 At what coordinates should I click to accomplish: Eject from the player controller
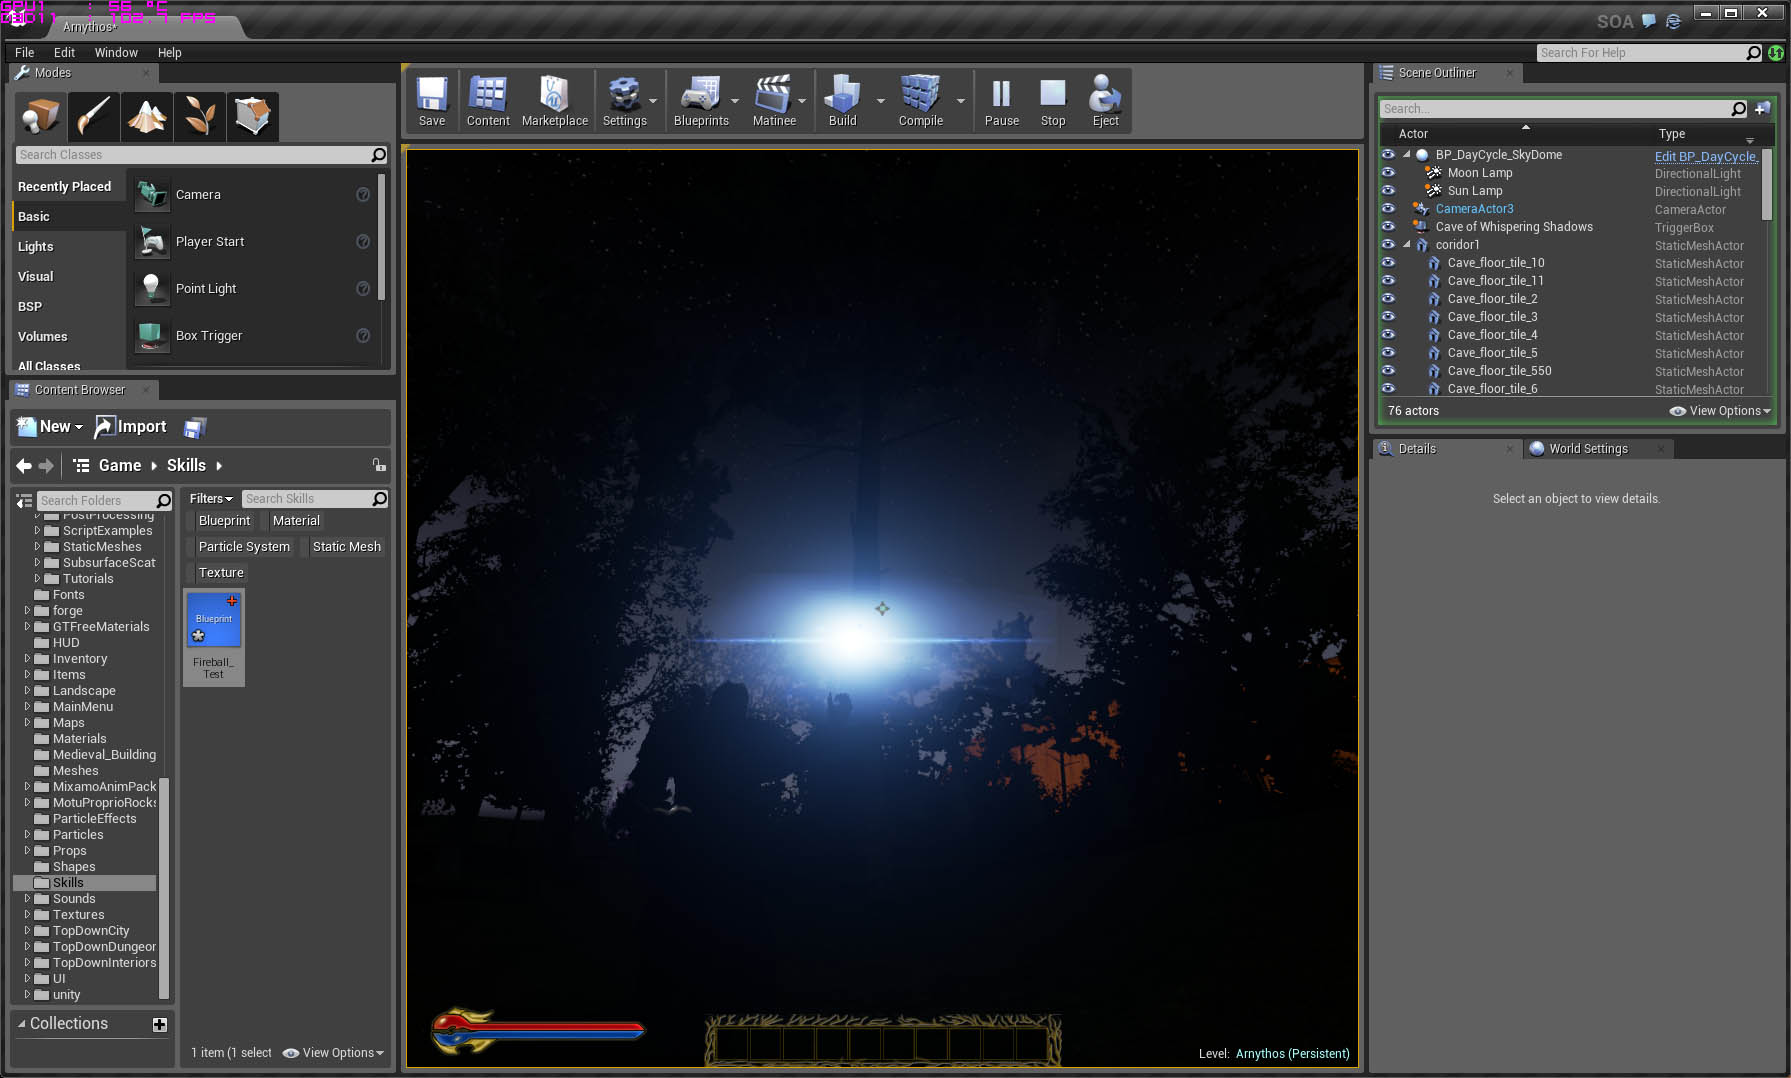click(x=1105, y=101)
